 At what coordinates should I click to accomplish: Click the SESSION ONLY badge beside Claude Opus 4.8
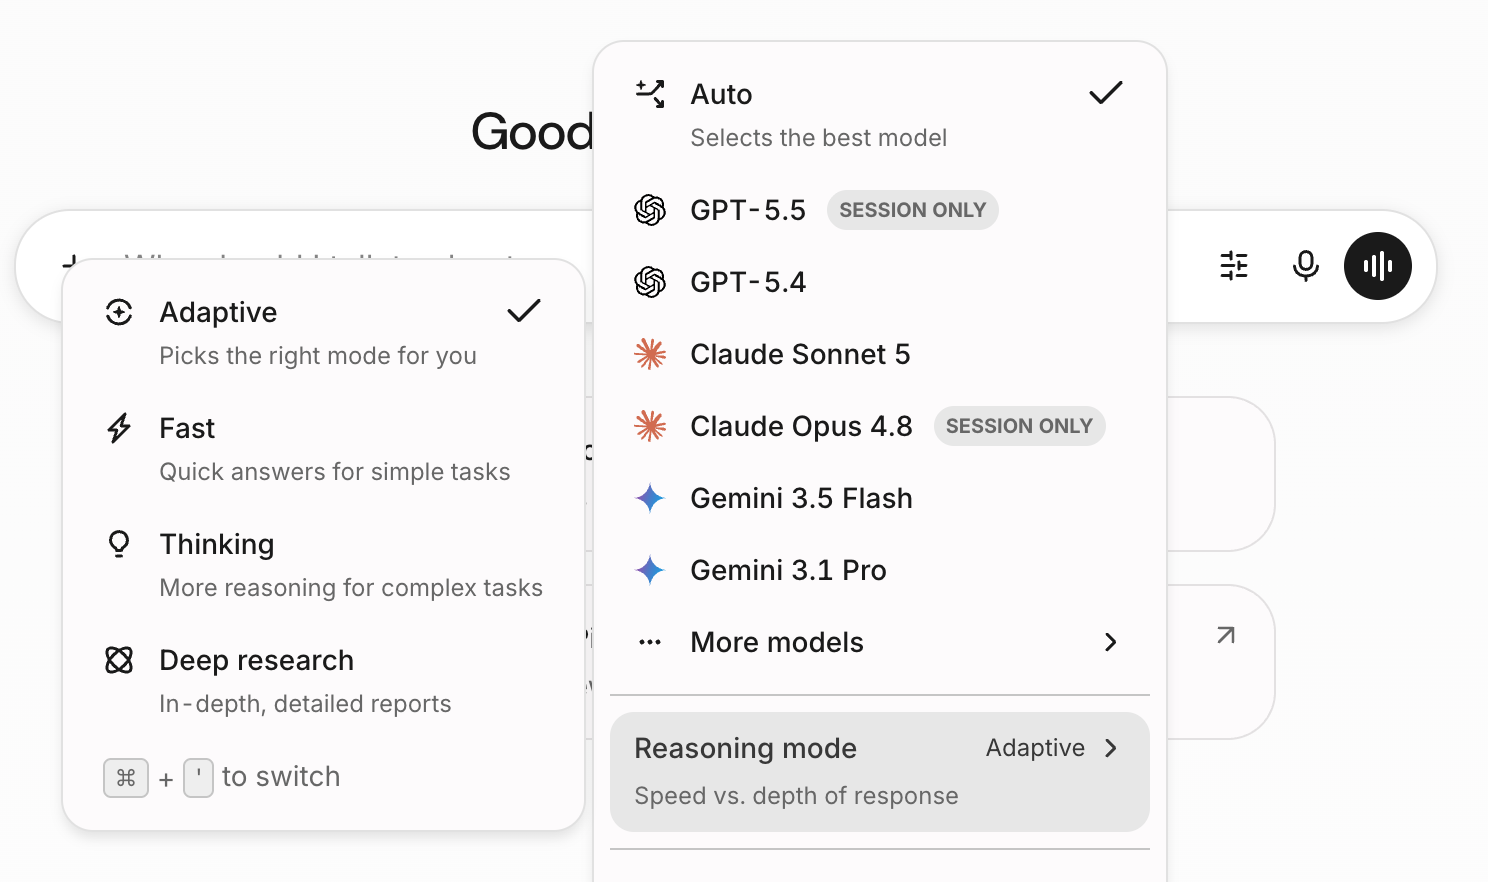[1019, 426]
